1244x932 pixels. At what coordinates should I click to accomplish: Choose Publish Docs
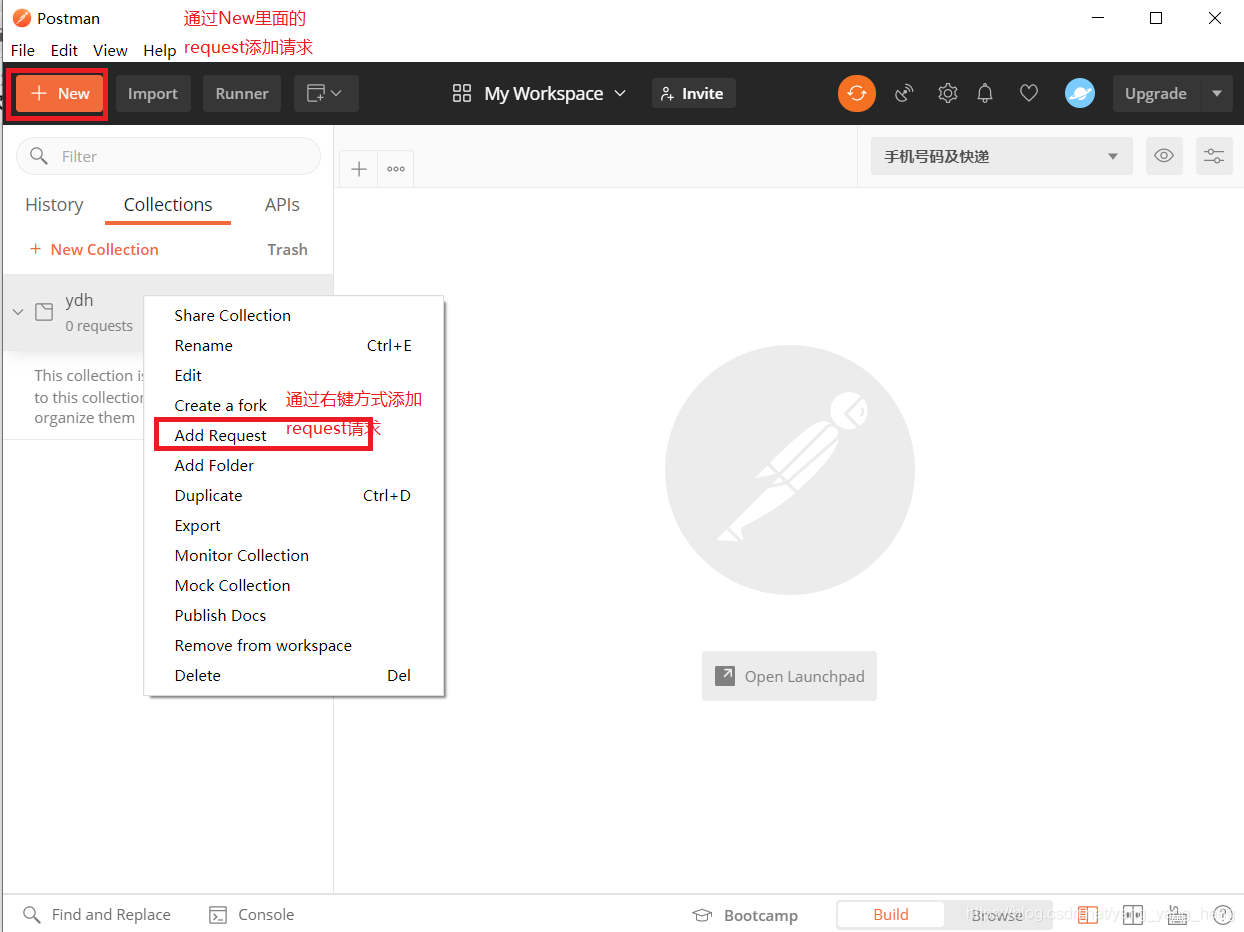[294, 615]
